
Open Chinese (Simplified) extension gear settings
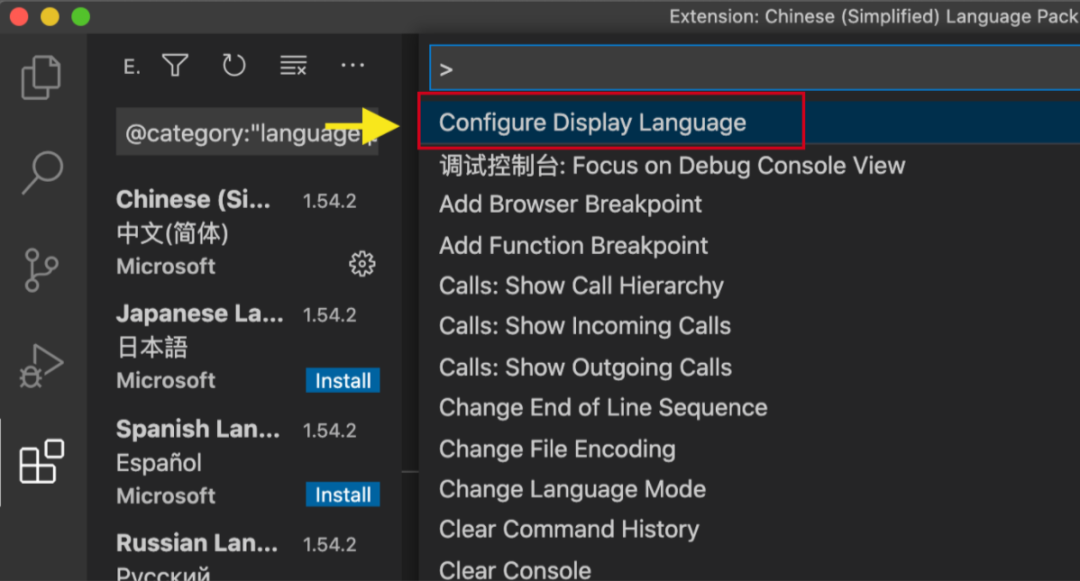(x=362, y=264)
